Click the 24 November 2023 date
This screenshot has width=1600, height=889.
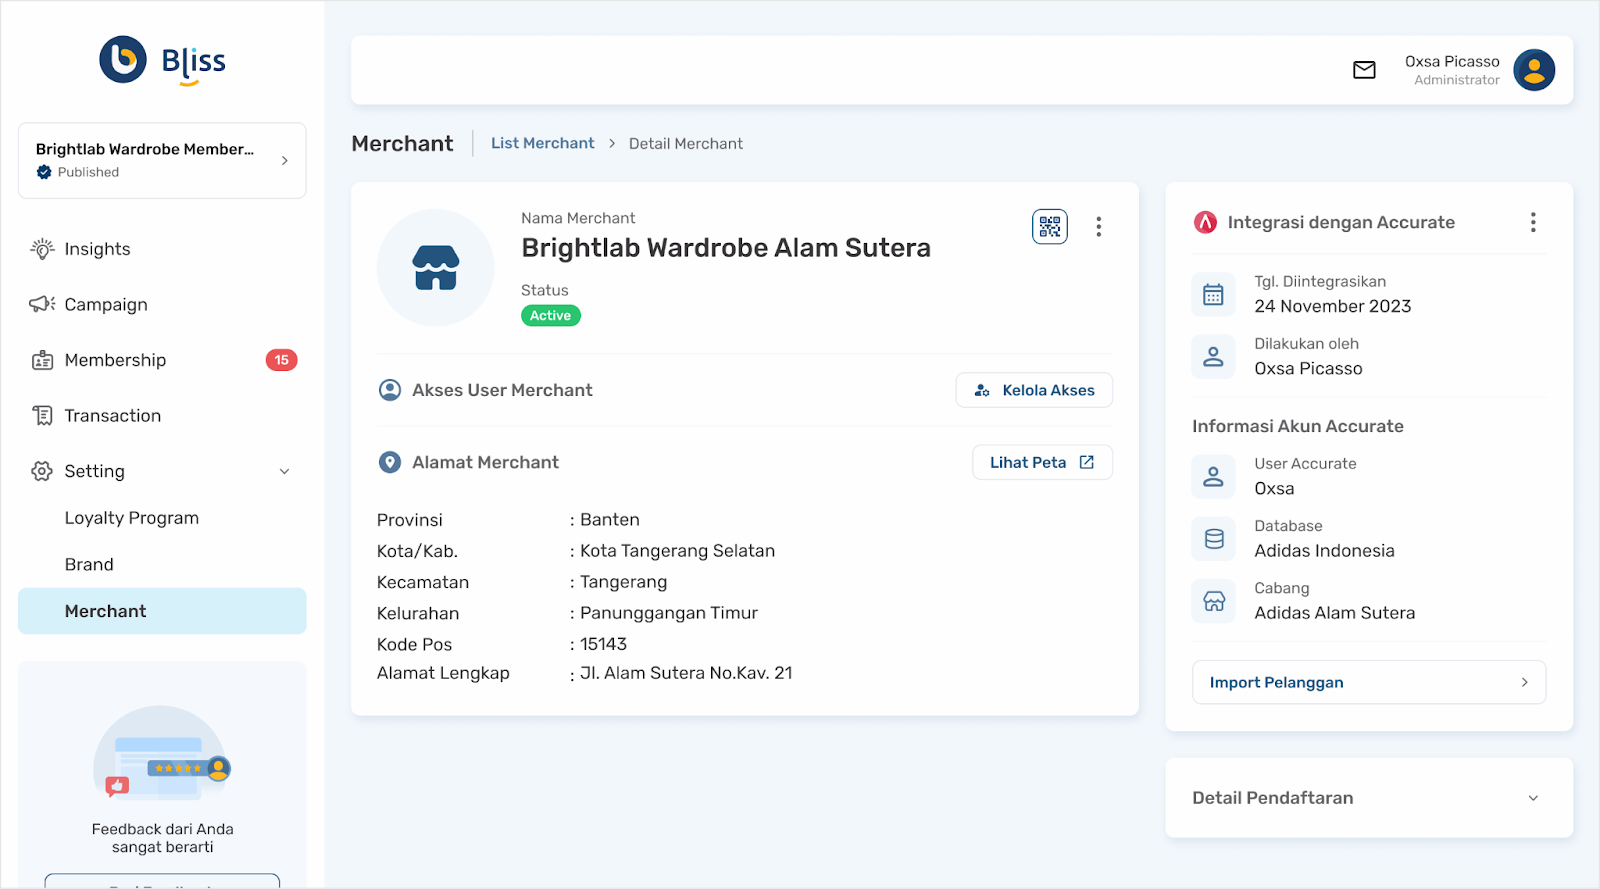(1333, 306)
